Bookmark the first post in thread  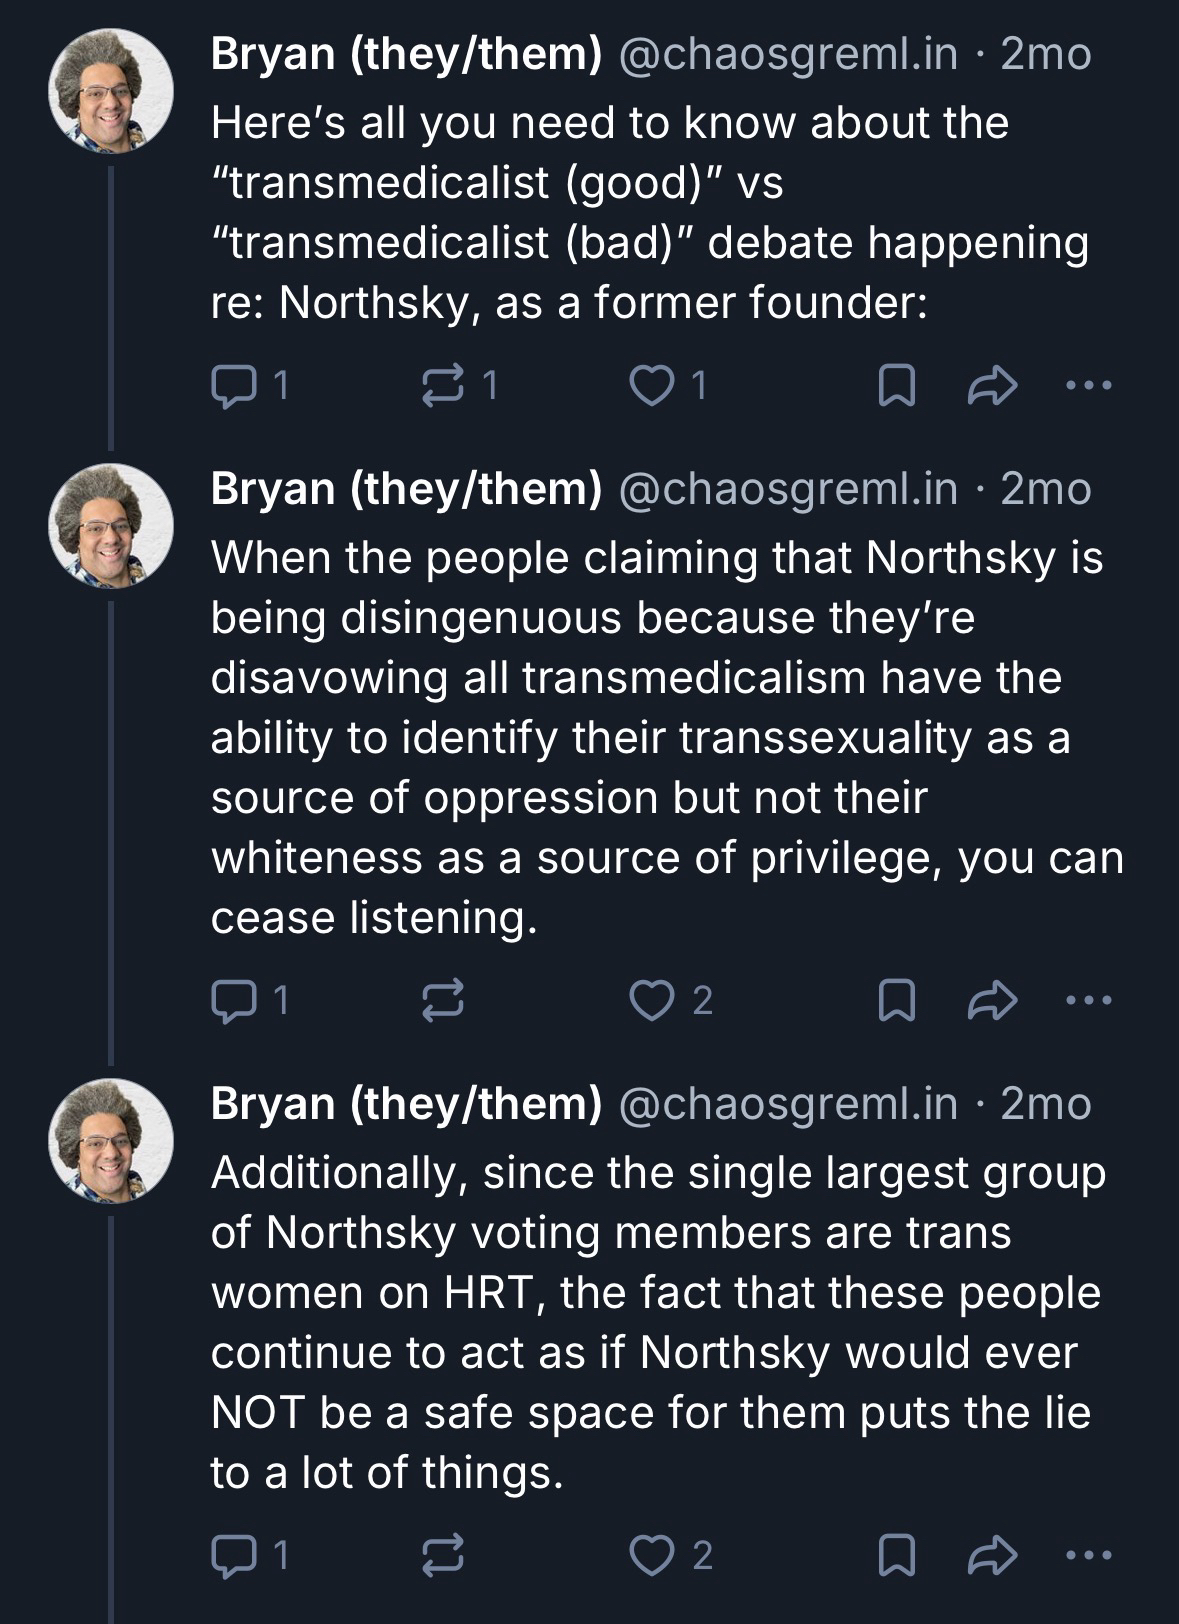(895, 386)
